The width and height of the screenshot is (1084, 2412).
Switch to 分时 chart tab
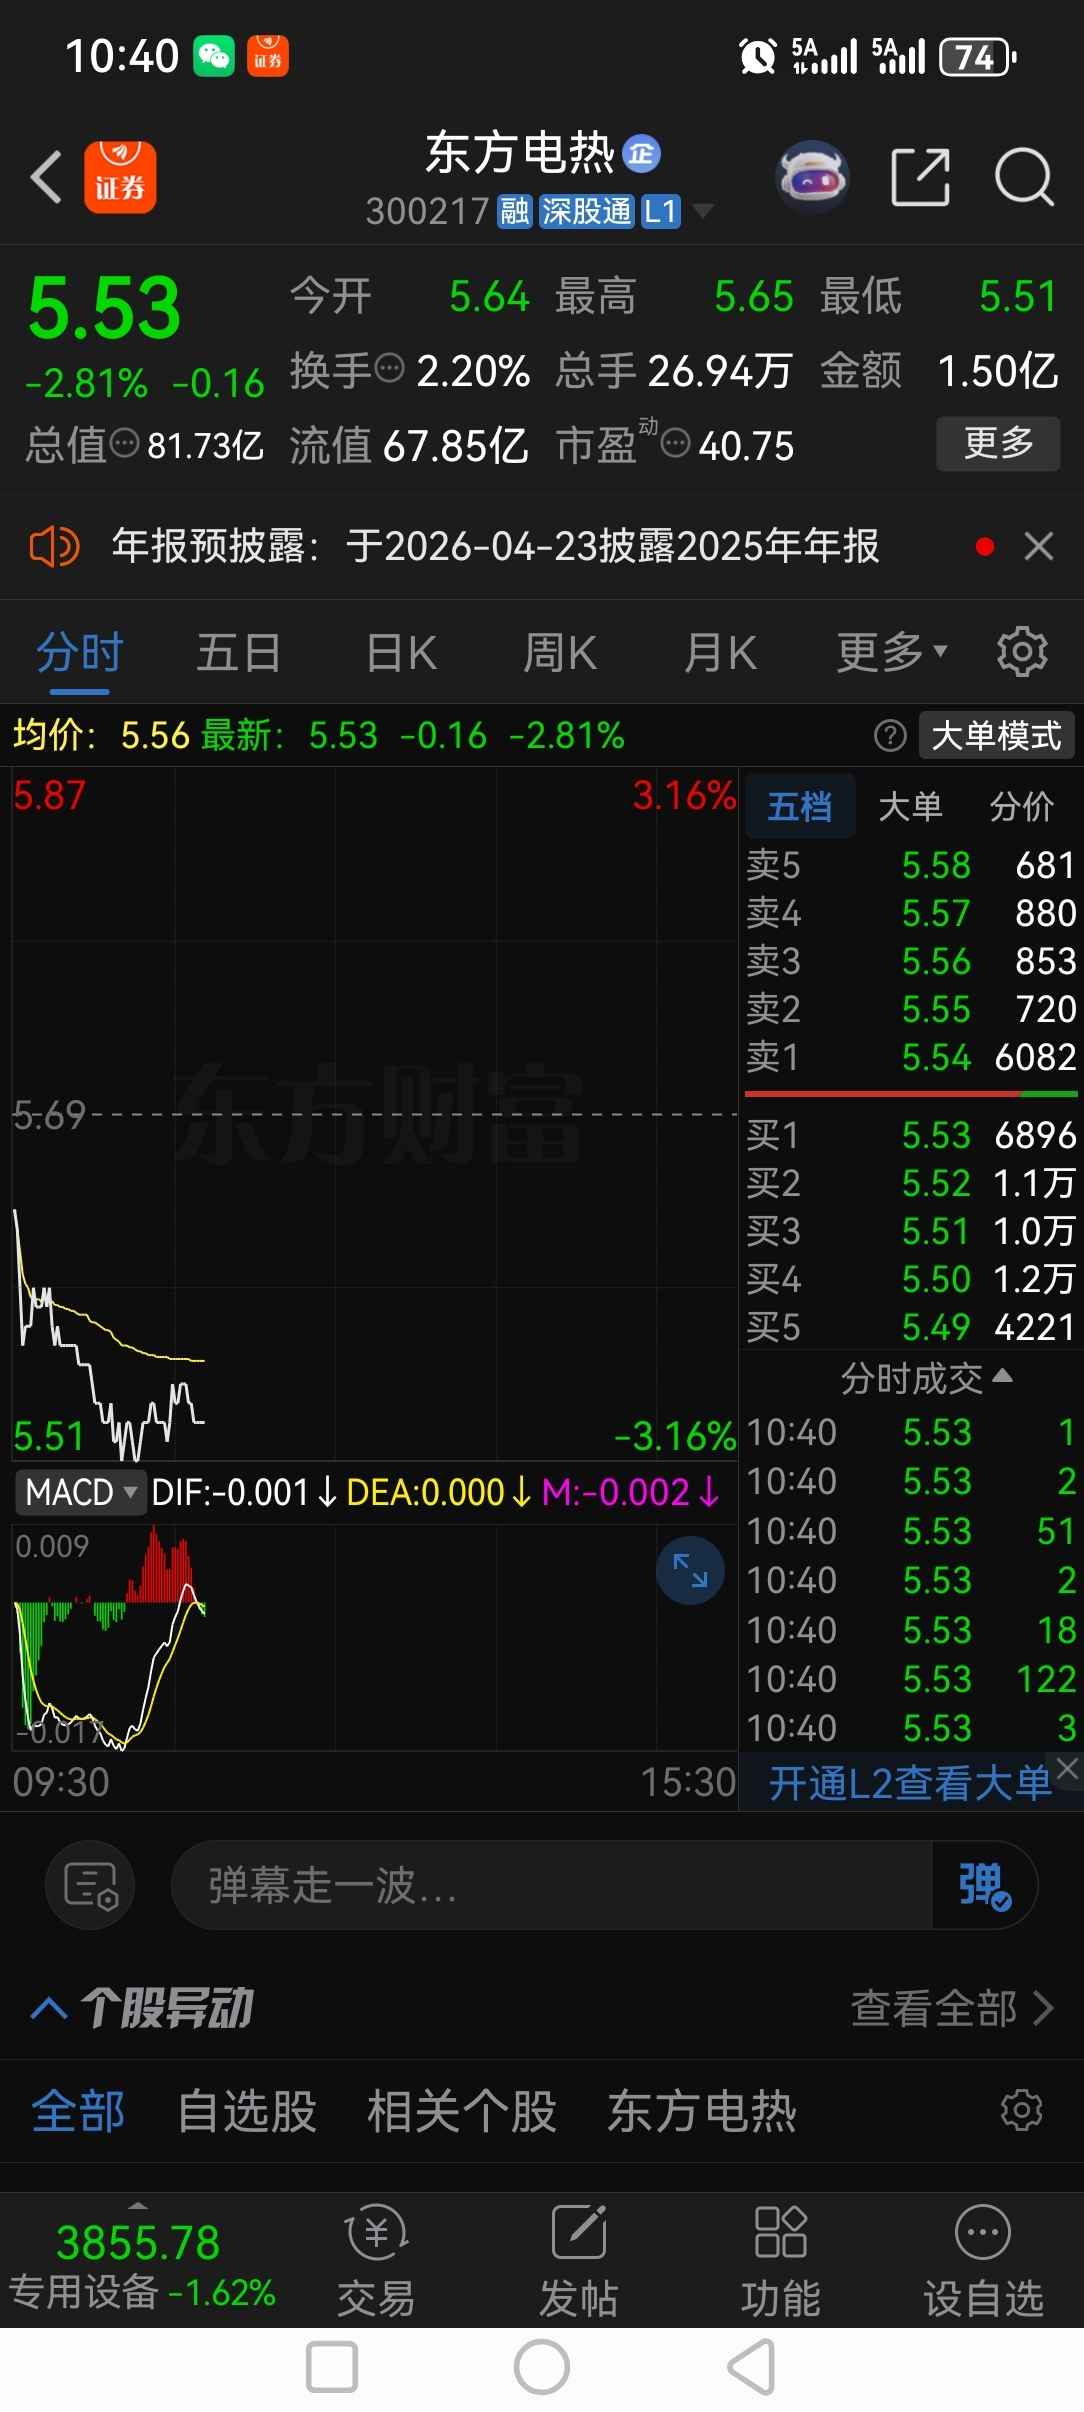tap(79, 653)
